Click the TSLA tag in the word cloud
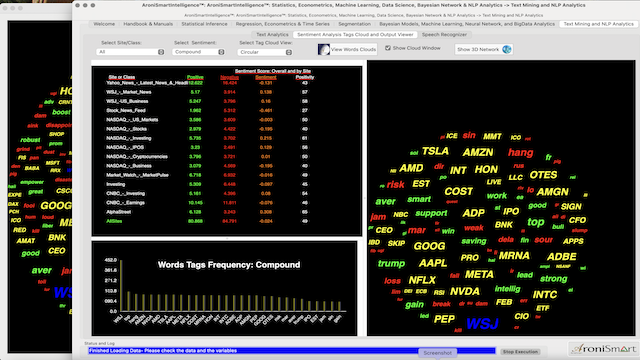The width and height of the screenshot is (640, 360). coord(435,151)
